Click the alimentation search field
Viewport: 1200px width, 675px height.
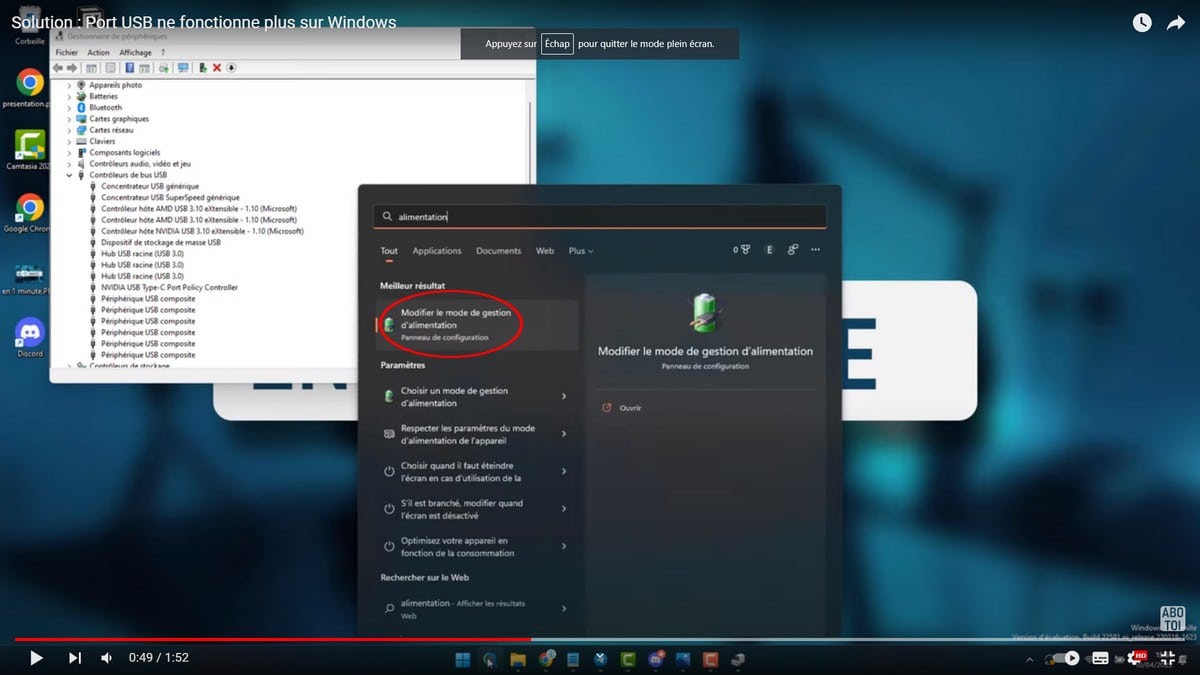tap(600, 217)
